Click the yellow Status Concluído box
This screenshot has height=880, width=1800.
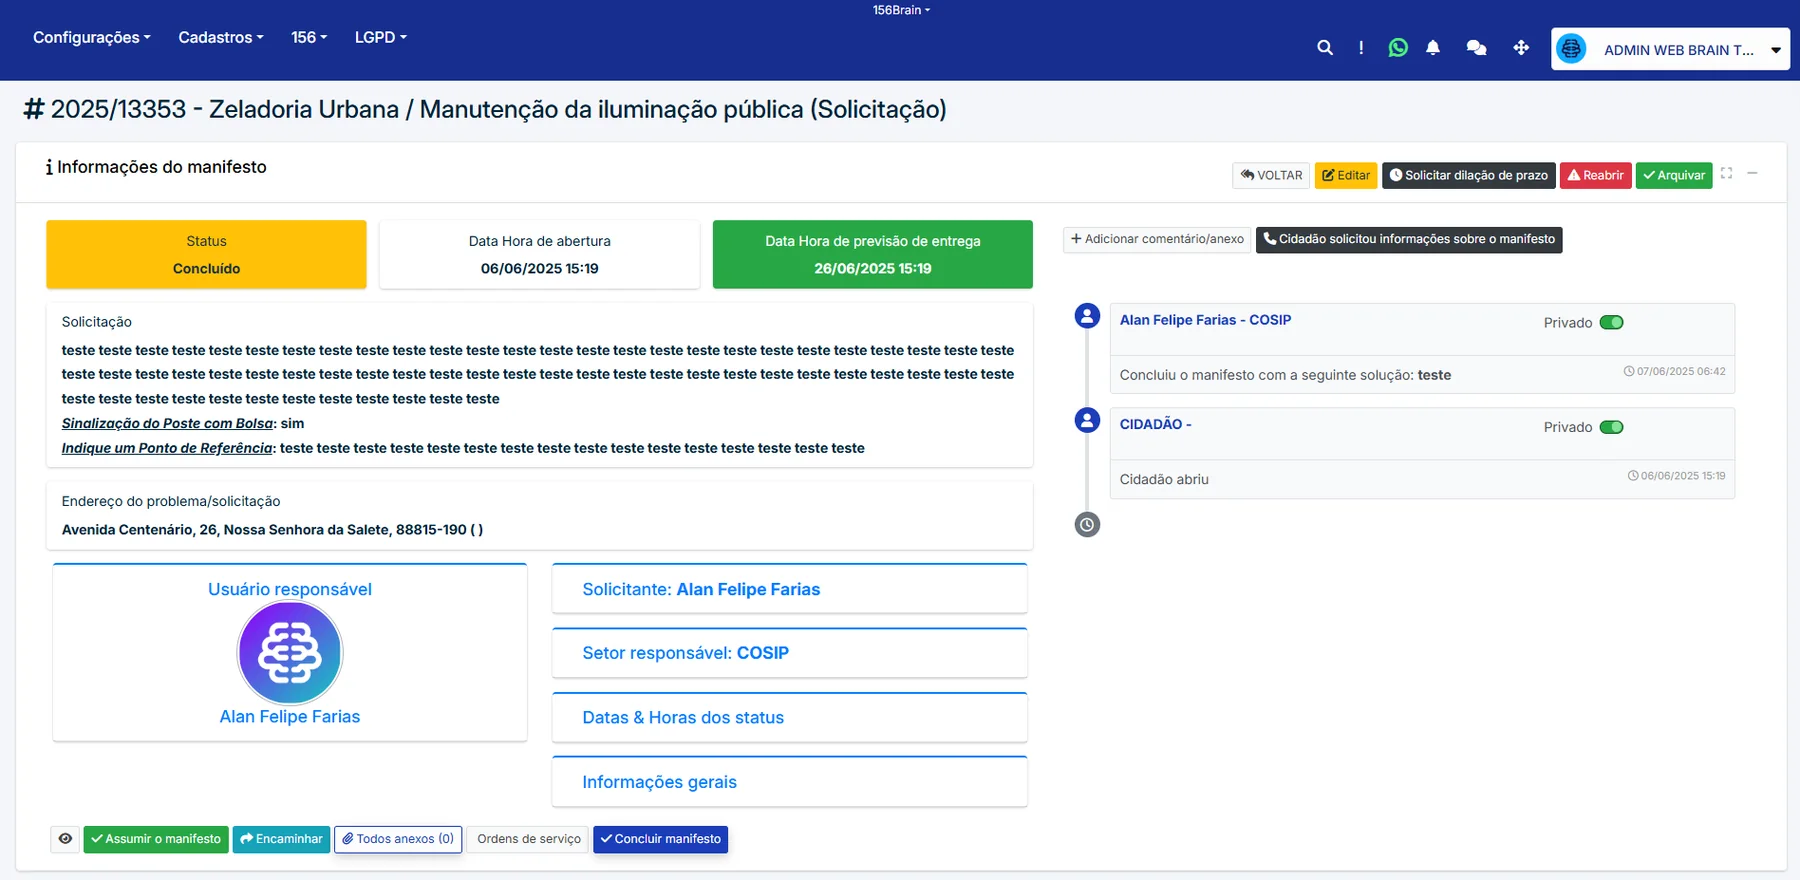[206, 254]
